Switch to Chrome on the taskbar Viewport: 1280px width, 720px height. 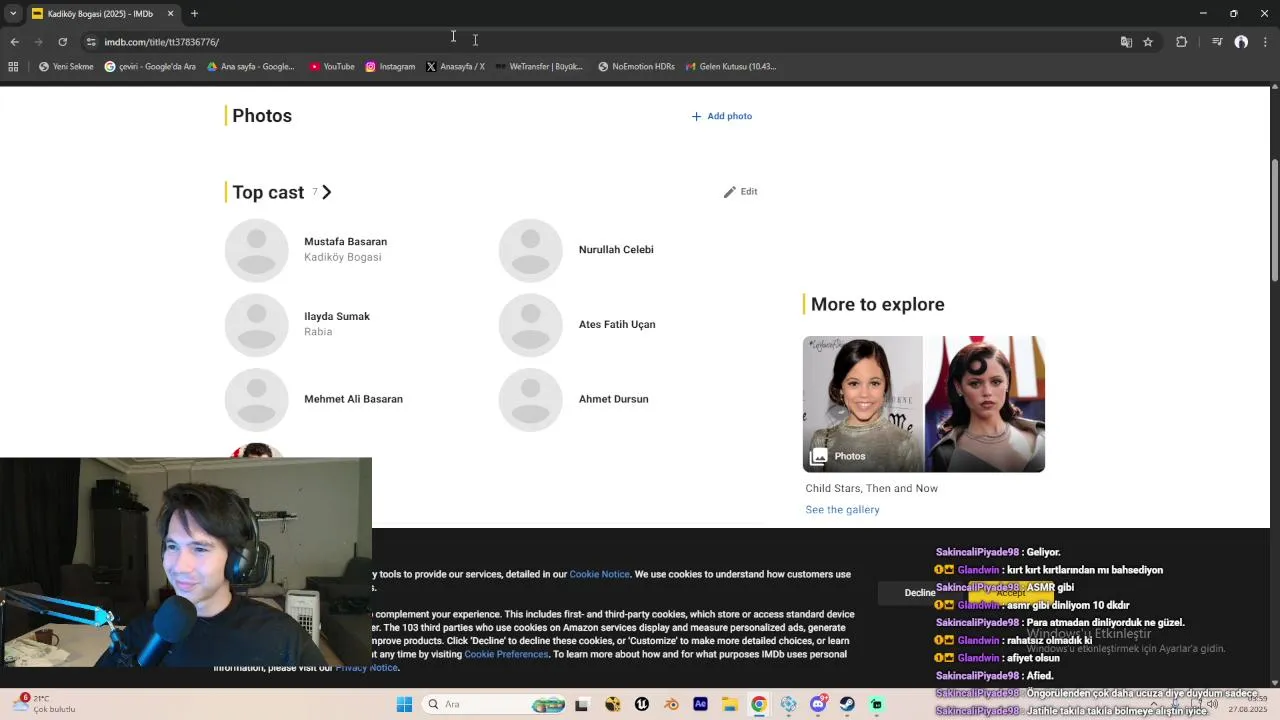click(x=759, y=705)
